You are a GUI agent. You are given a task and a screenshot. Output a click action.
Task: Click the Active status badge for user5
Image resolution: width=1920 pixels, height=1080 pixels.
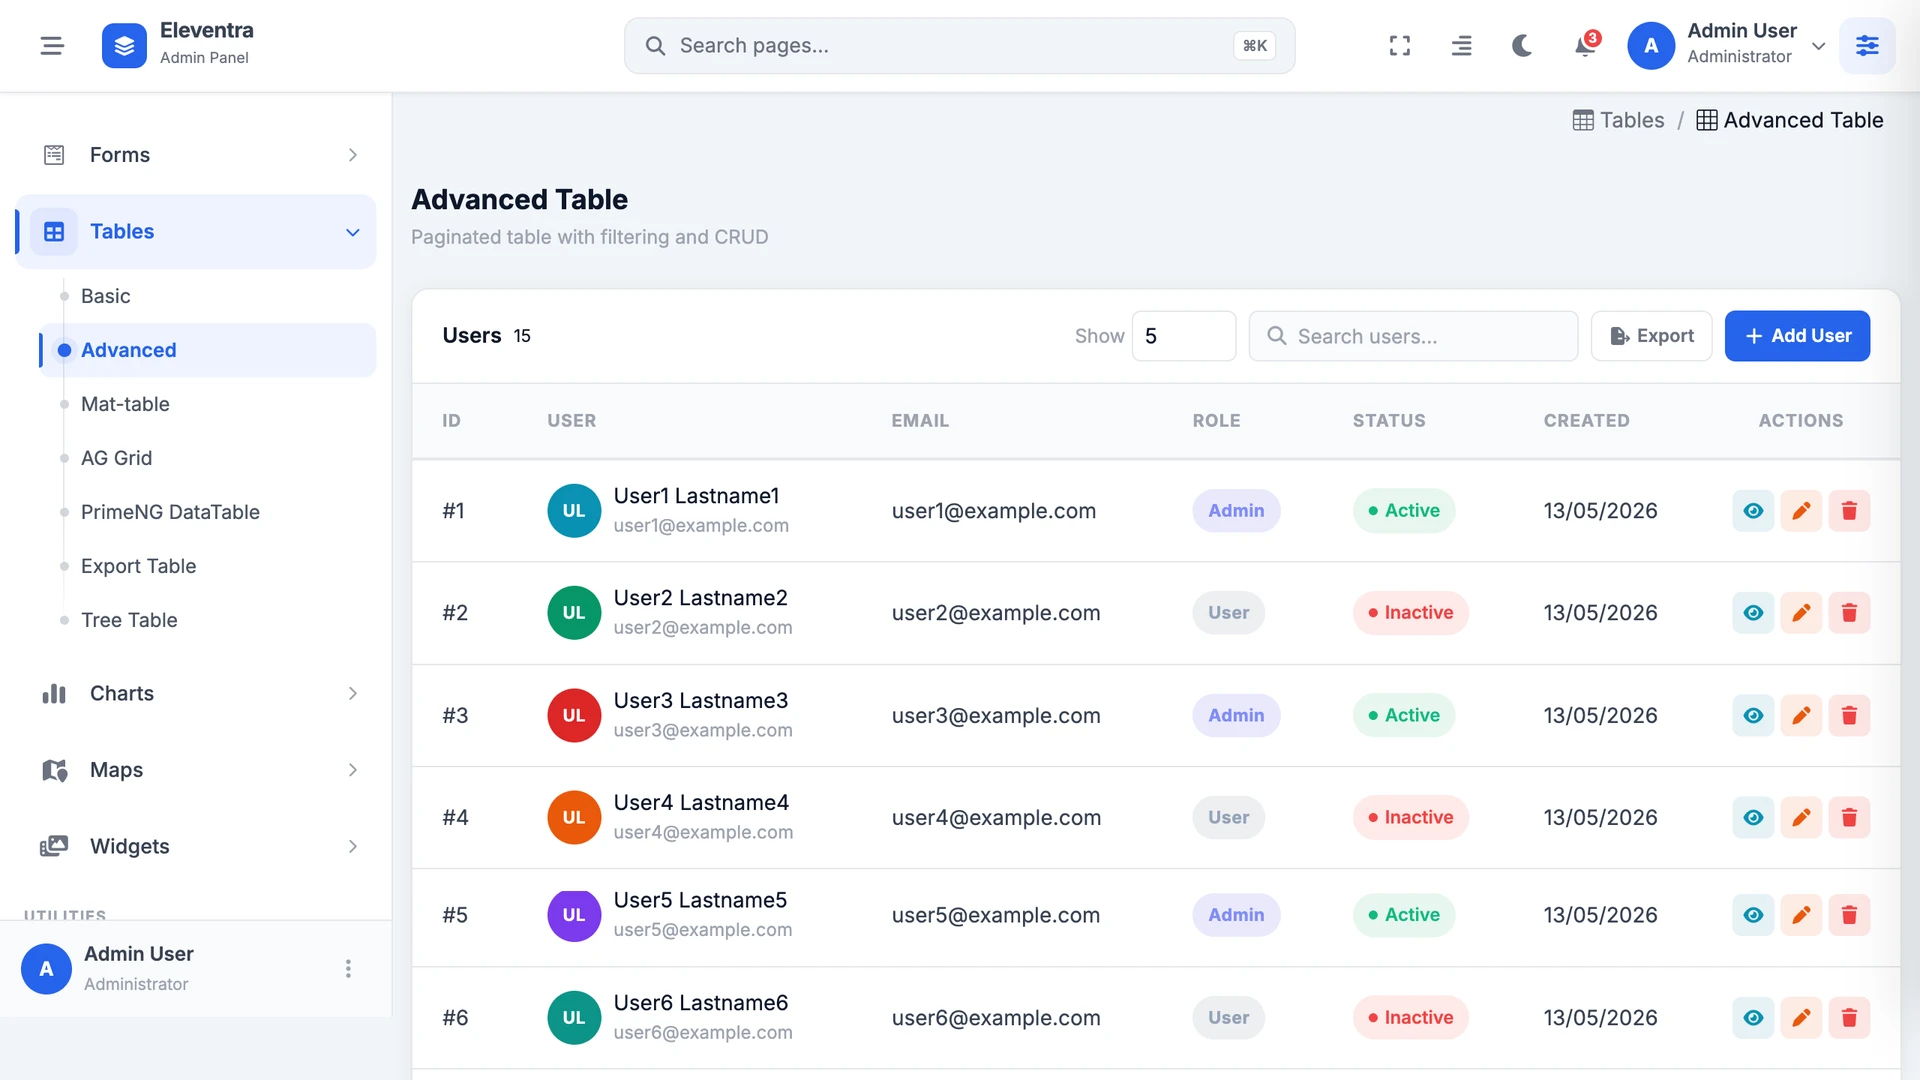[1404, 915]
